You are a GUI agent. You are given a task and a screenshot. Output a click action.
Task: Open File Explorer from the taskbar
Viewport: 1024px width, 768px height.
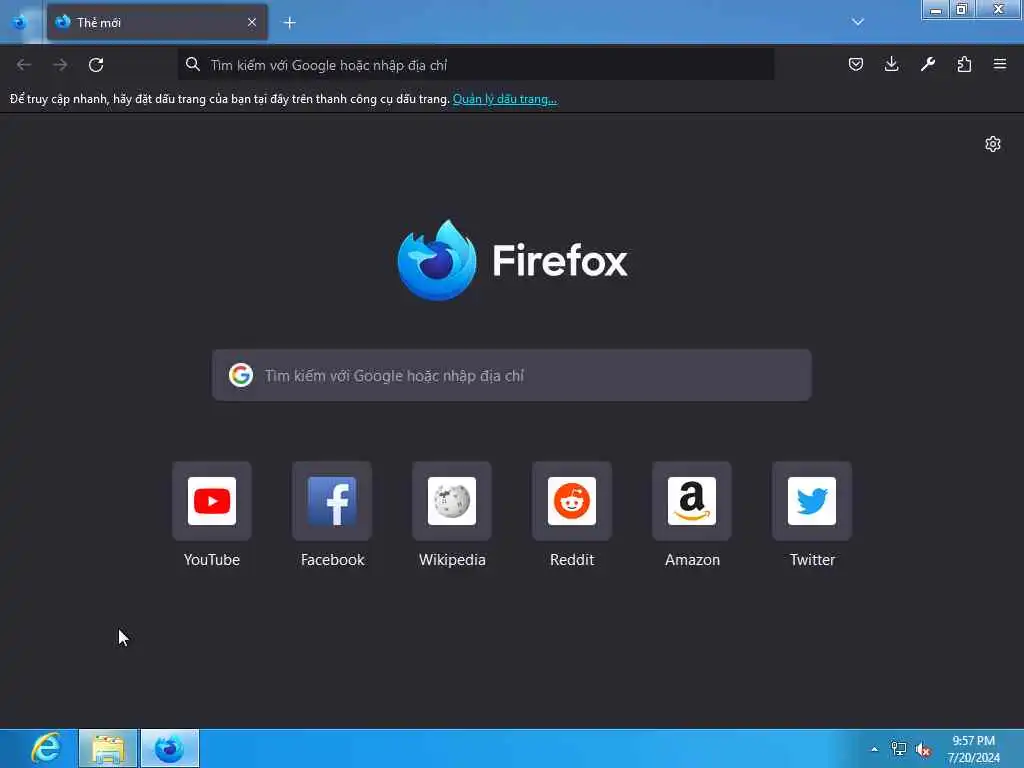coord(108,748)
